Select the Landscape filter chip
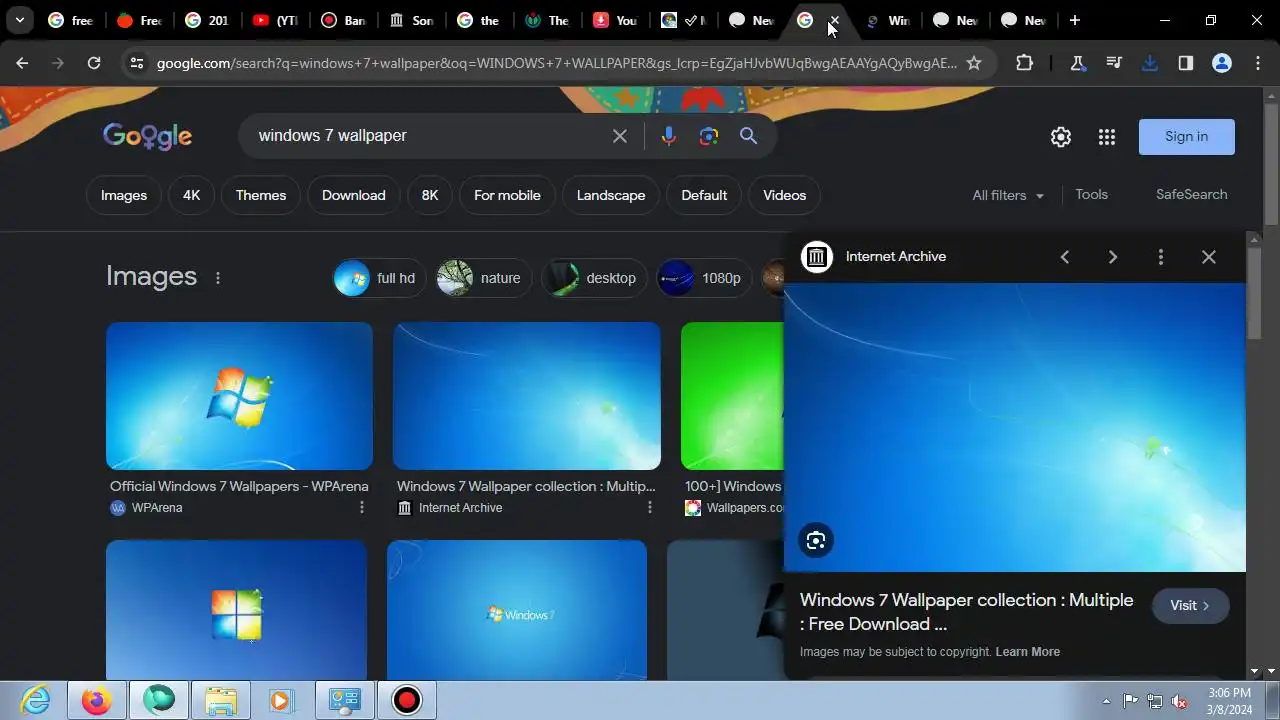Screen dimensions: 1280x720 pyautogui.click(x=611, y=195)
